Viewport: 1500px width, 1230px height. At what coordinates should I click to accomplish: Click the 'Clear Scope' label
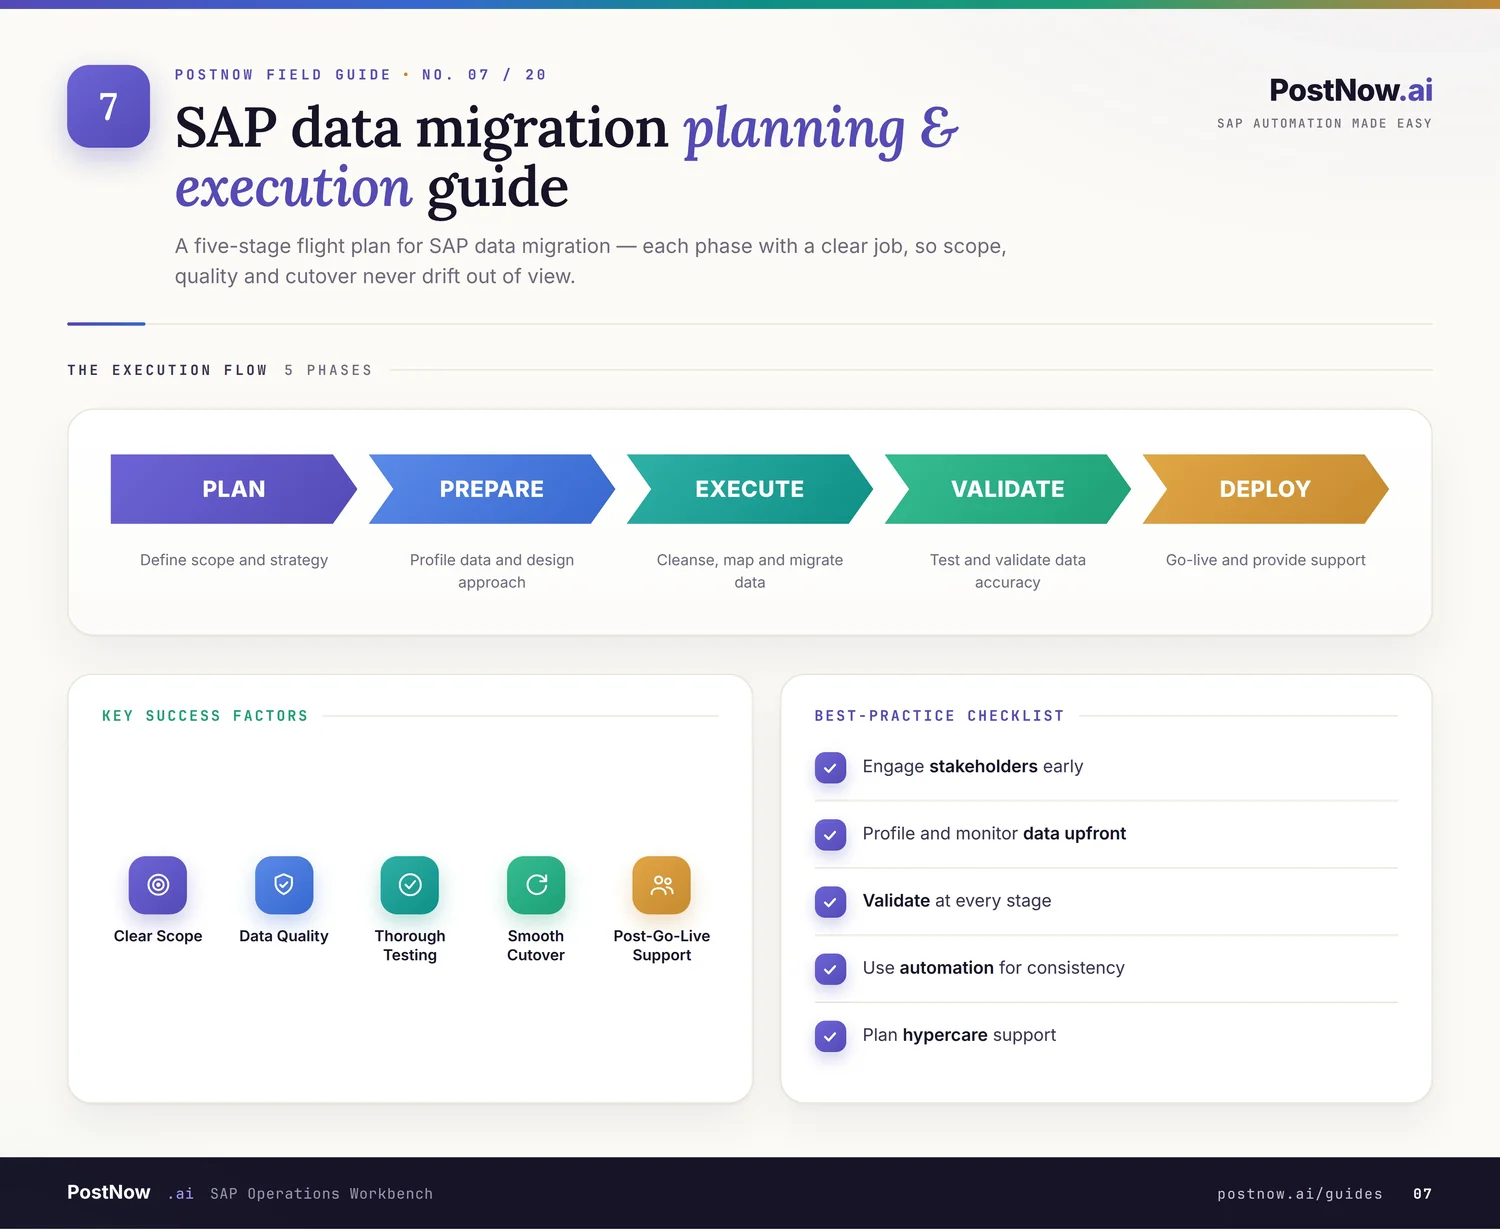158,936
